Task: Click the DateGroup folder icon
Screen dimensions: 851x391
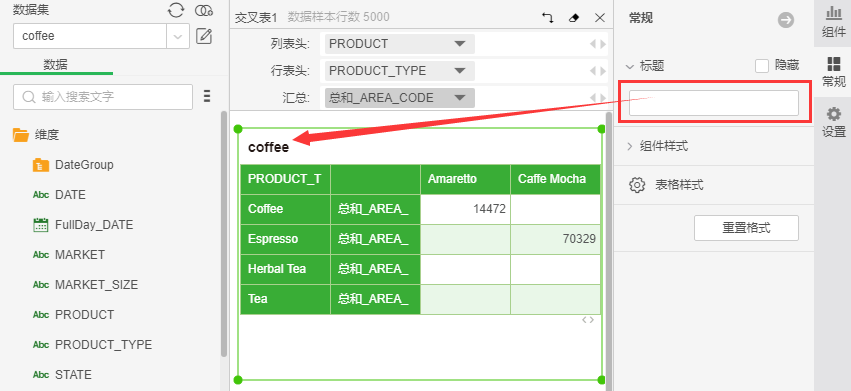Action: pyautogui.click(x=41, y=165)
